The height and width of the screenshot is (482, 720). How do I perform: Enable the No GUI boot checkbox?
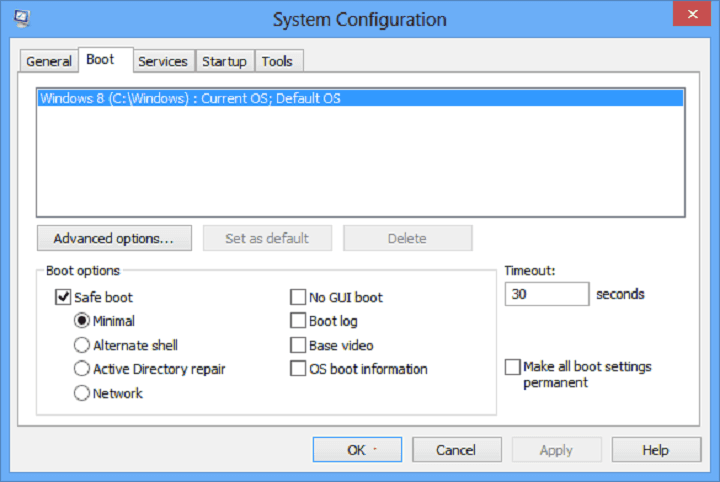pos(298,297)
